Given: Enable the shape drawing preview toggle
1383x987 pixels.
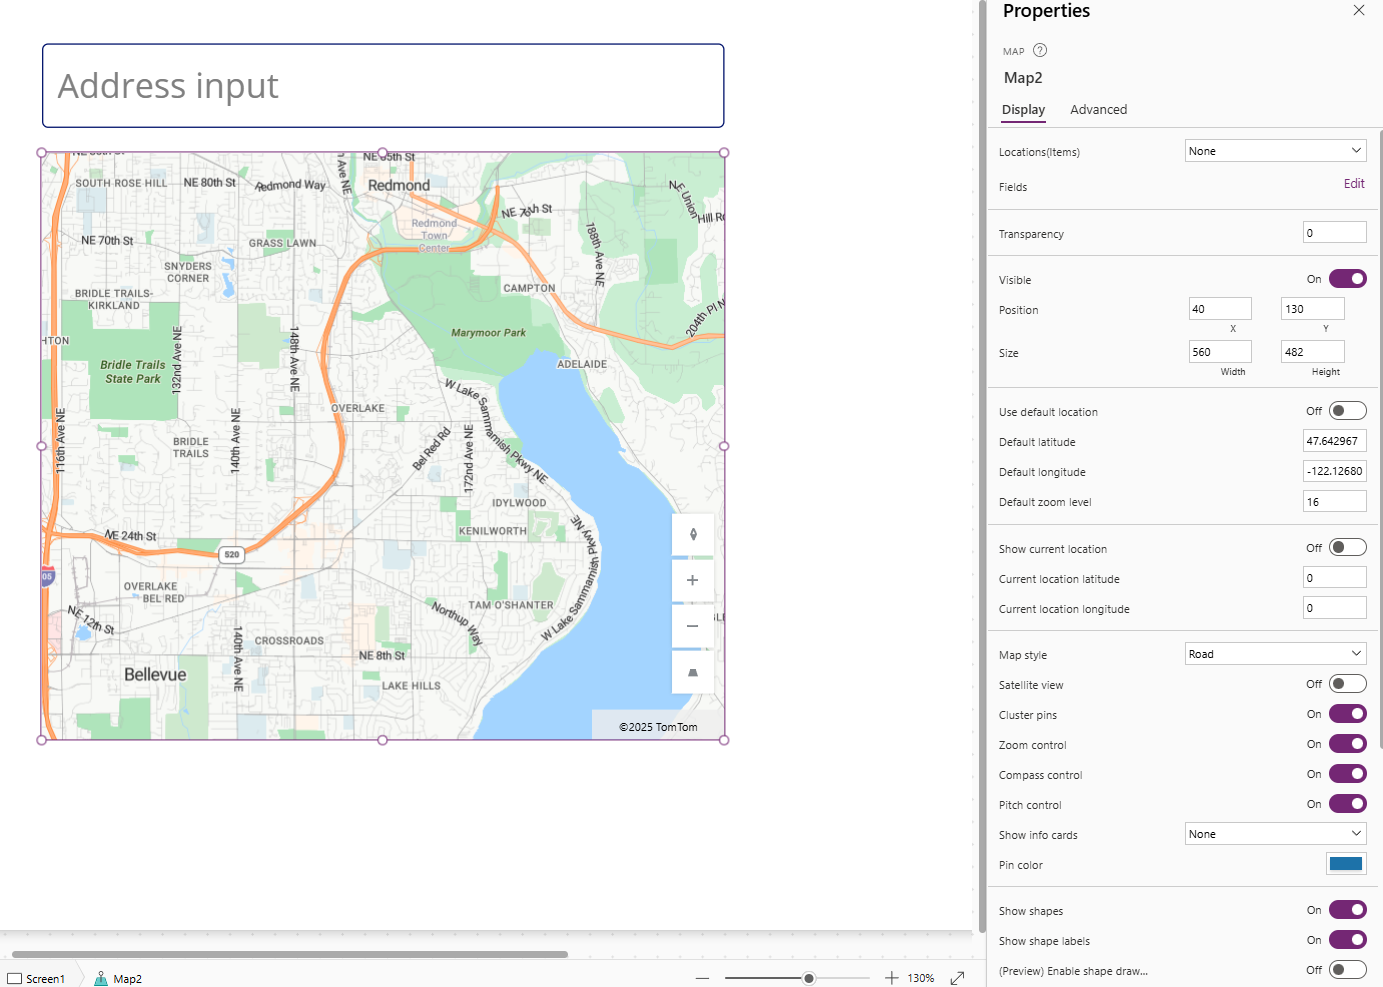Looking at the screenshot, I should [1347, 970].
